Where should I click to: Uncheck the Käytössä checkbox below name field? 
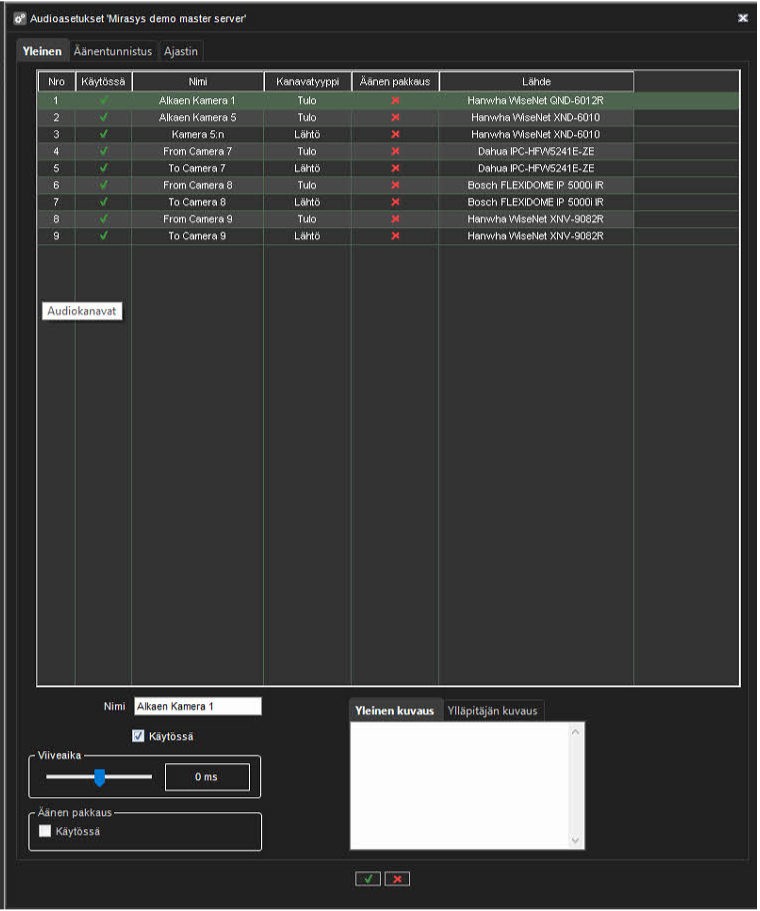[x=139, y=737]
